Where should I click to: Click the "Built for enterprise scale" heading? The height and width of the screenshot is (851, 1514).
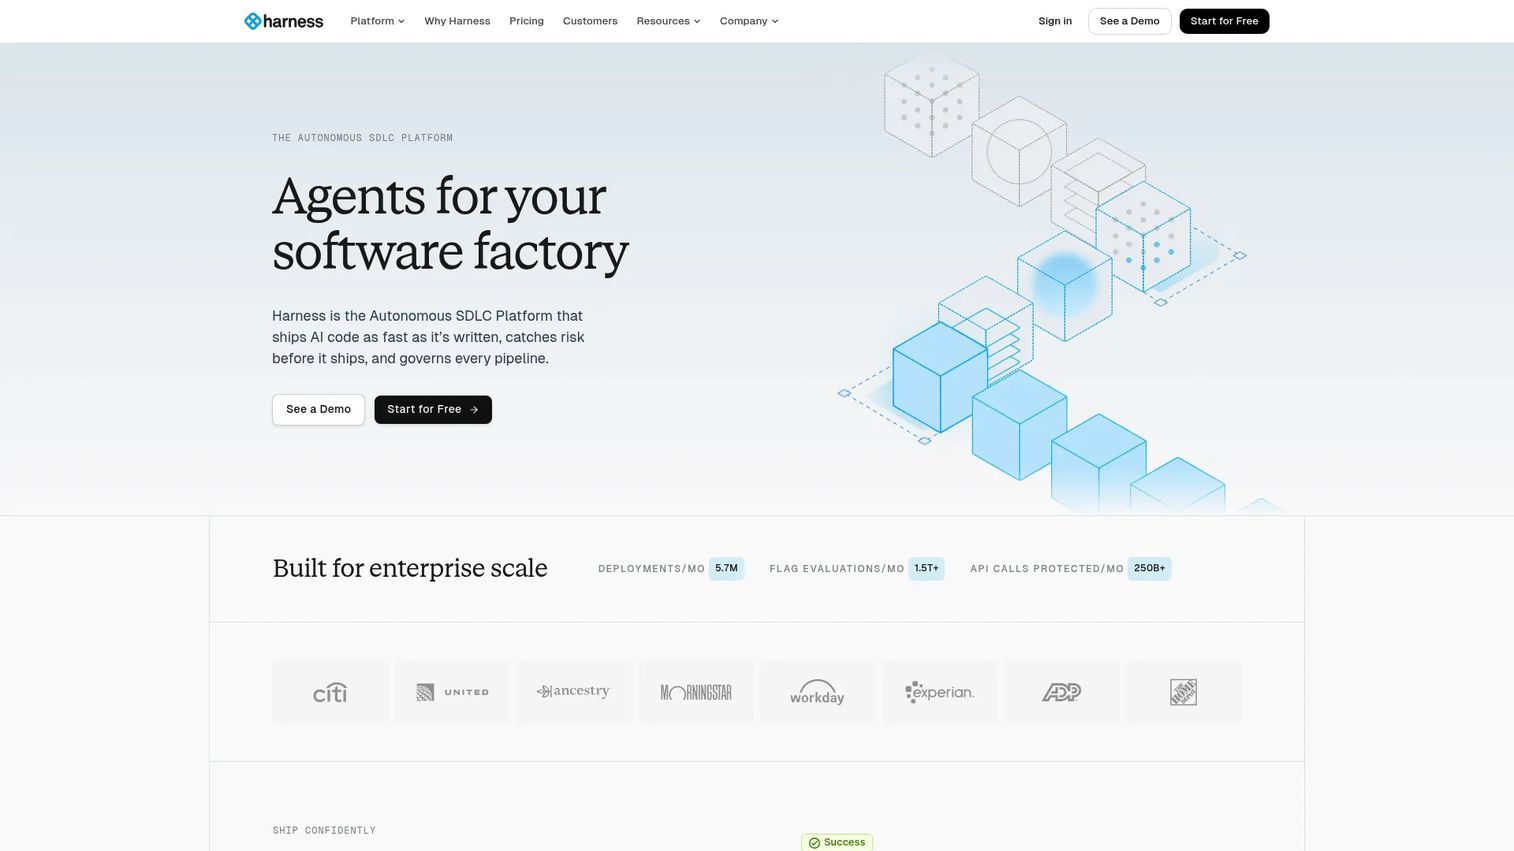point(410,568)
